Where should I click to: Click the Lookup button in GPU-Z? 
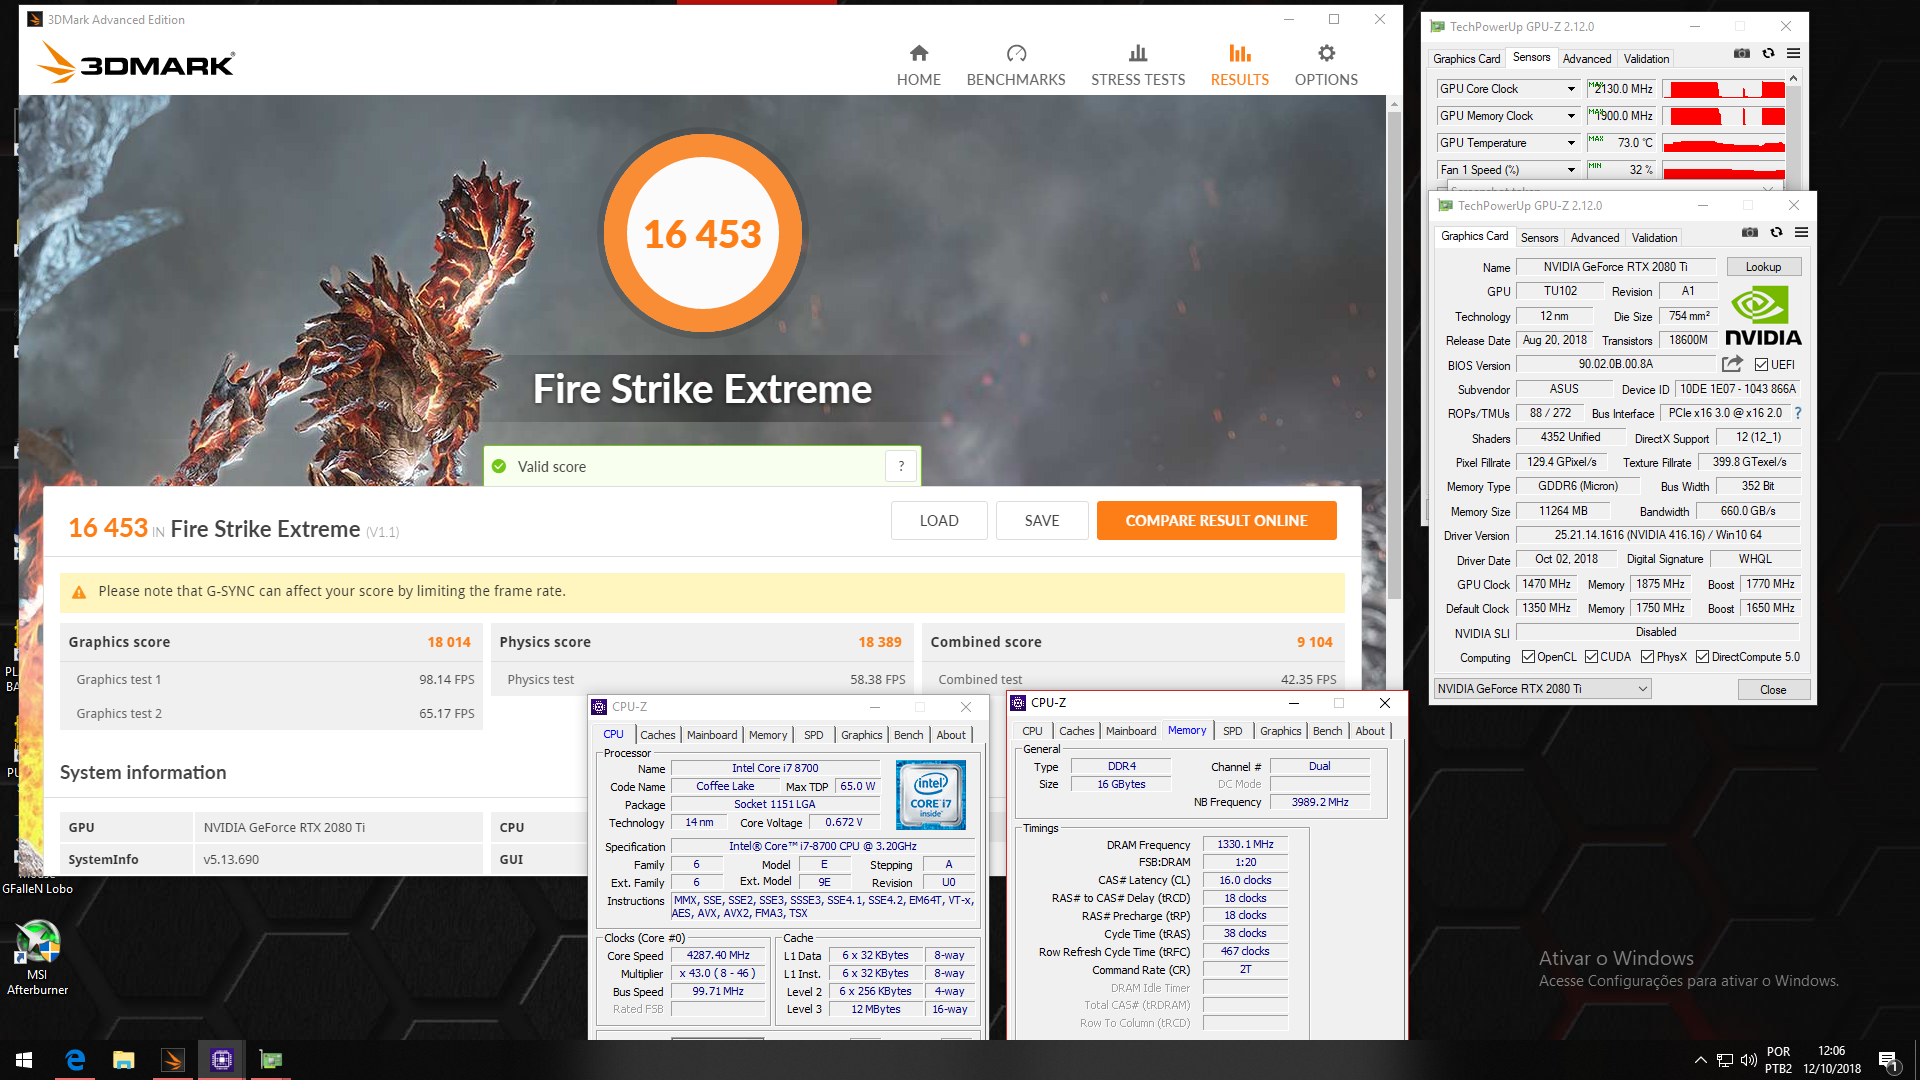1763,267
